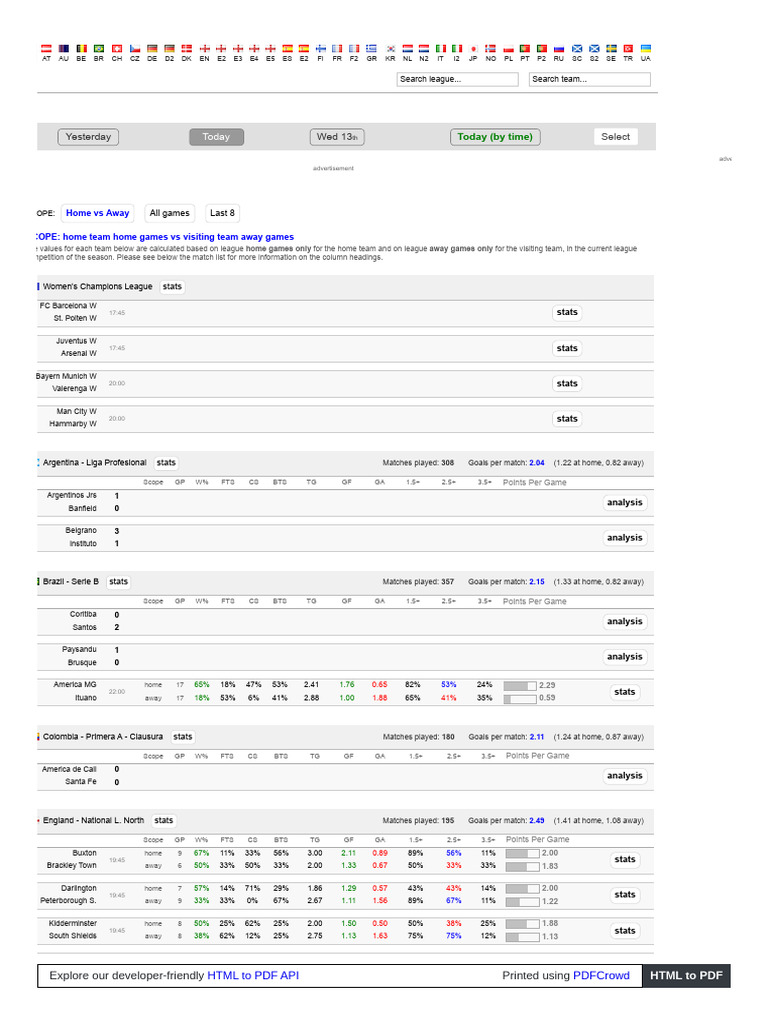Open the CH Switzerland flag league
The image size is (768, 1024).
117,49
